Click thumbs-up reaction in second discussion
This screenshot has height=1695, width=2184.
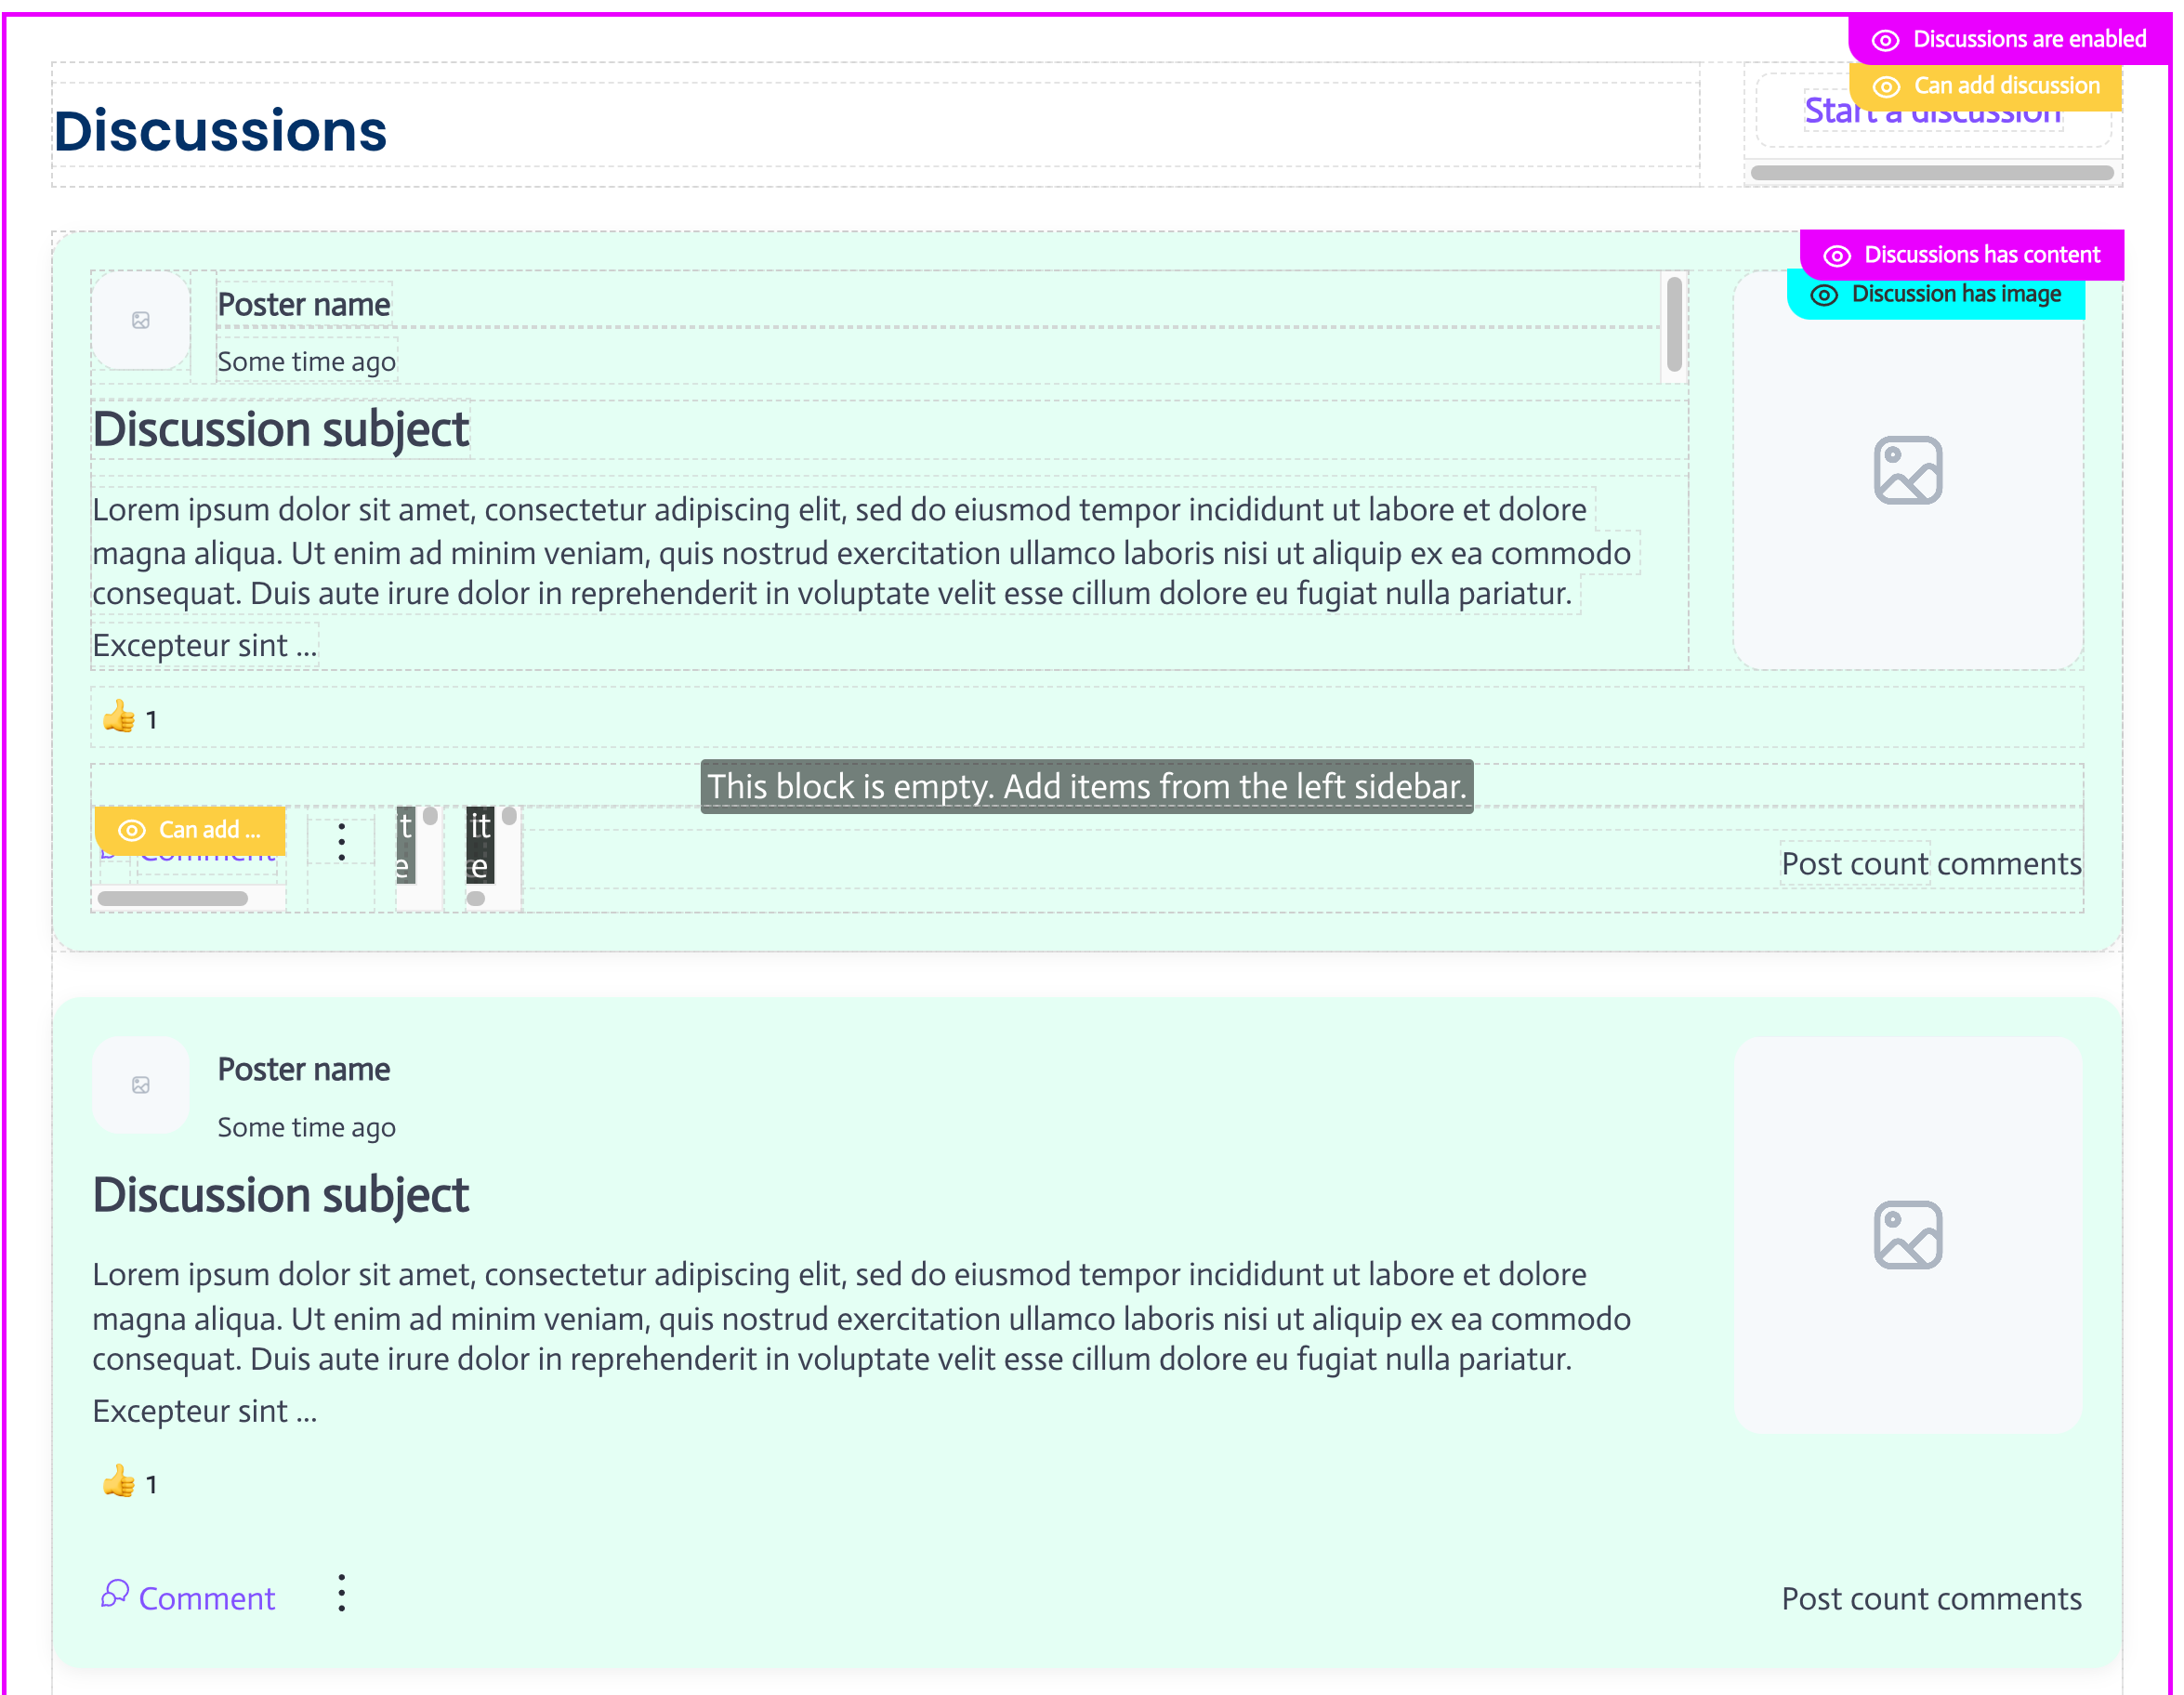(119, 1482)
